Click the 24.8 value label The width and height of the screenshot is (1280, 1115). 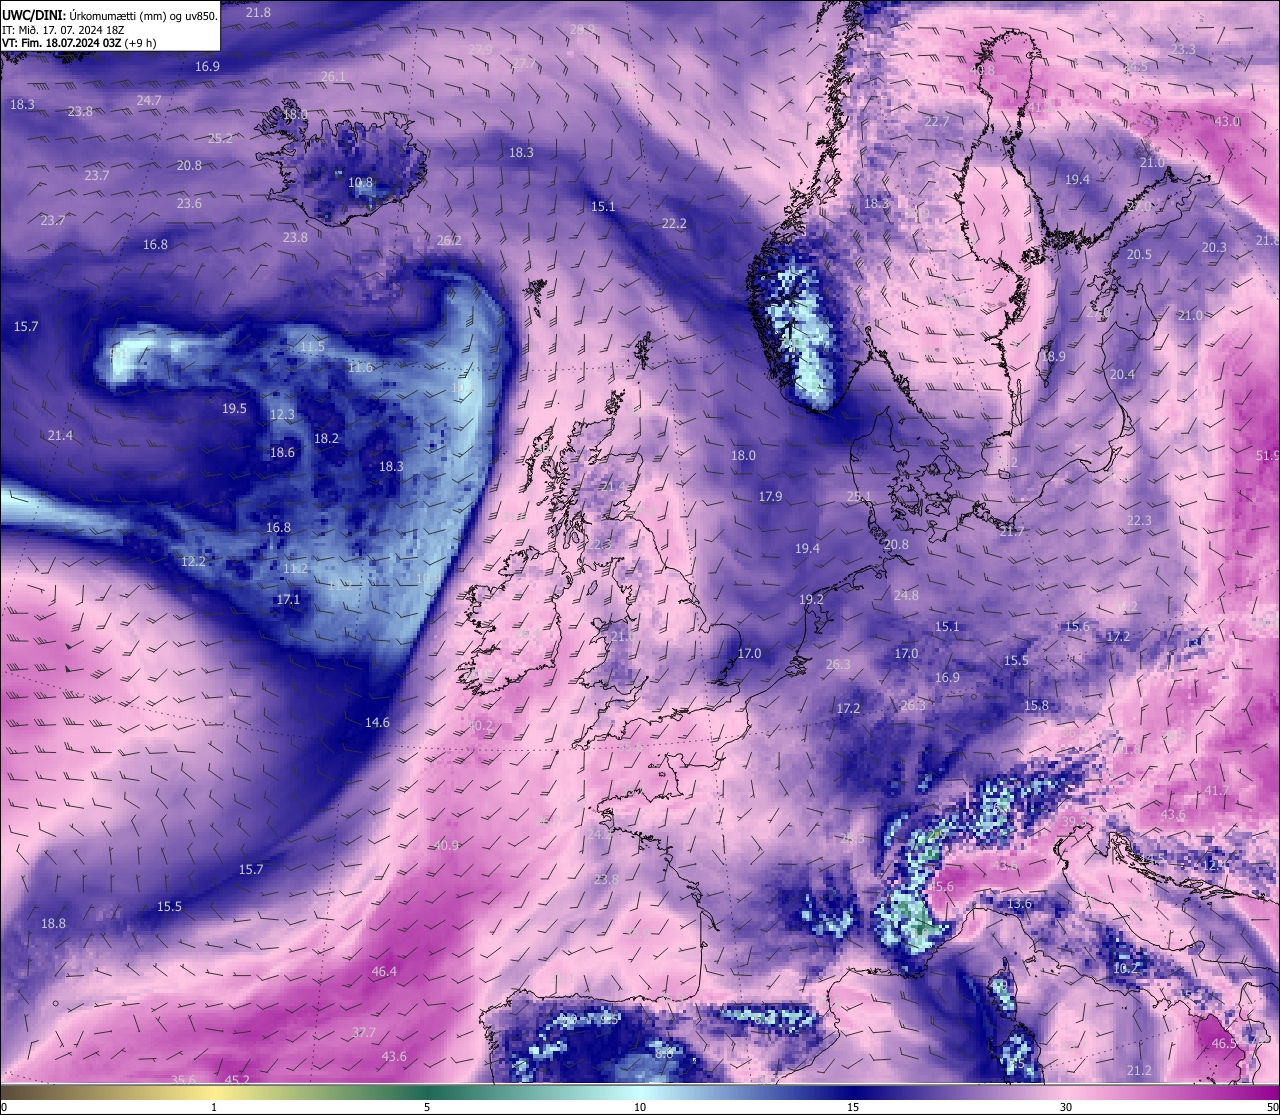pyautogui.click(x=906, y=595)
